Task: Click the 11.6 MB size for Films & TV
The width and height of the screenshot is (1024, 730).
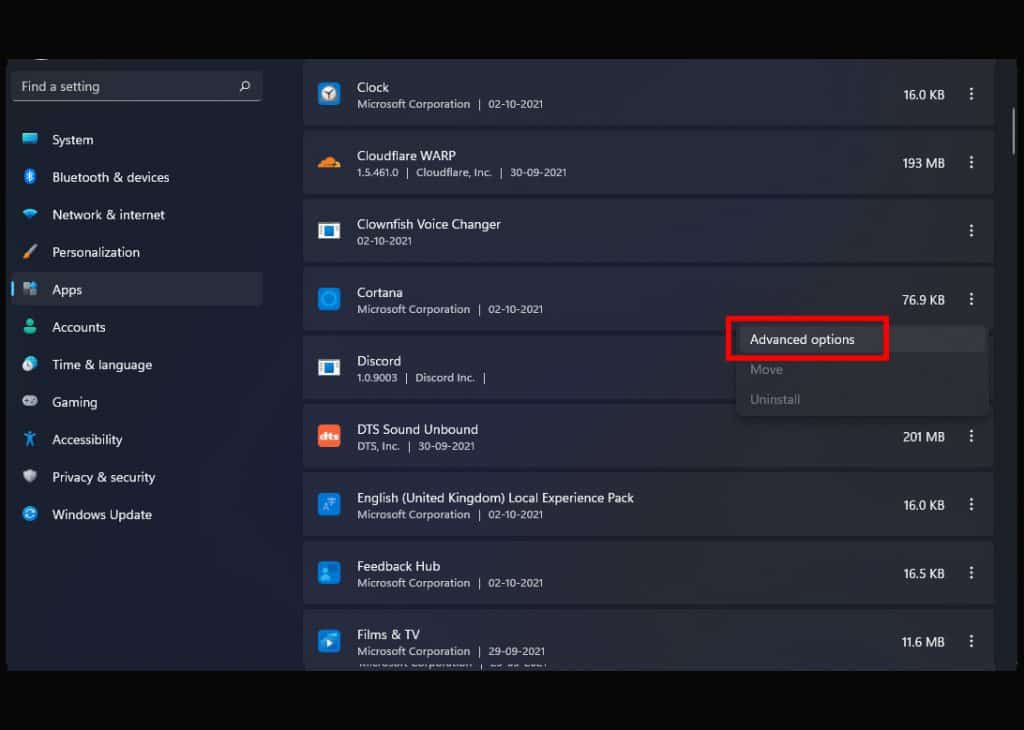Action: point(923,642)
